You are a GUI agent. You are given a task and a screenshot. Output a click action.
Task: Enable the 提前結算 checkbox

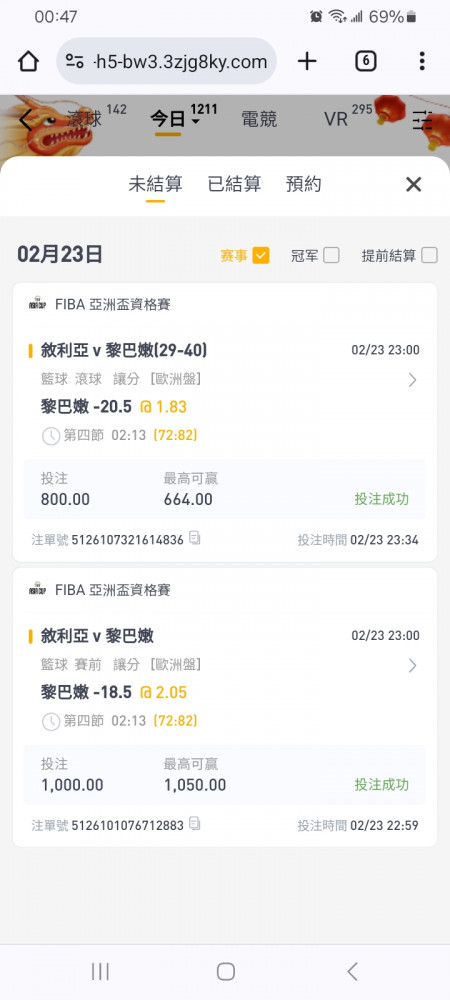pos(429,256)
